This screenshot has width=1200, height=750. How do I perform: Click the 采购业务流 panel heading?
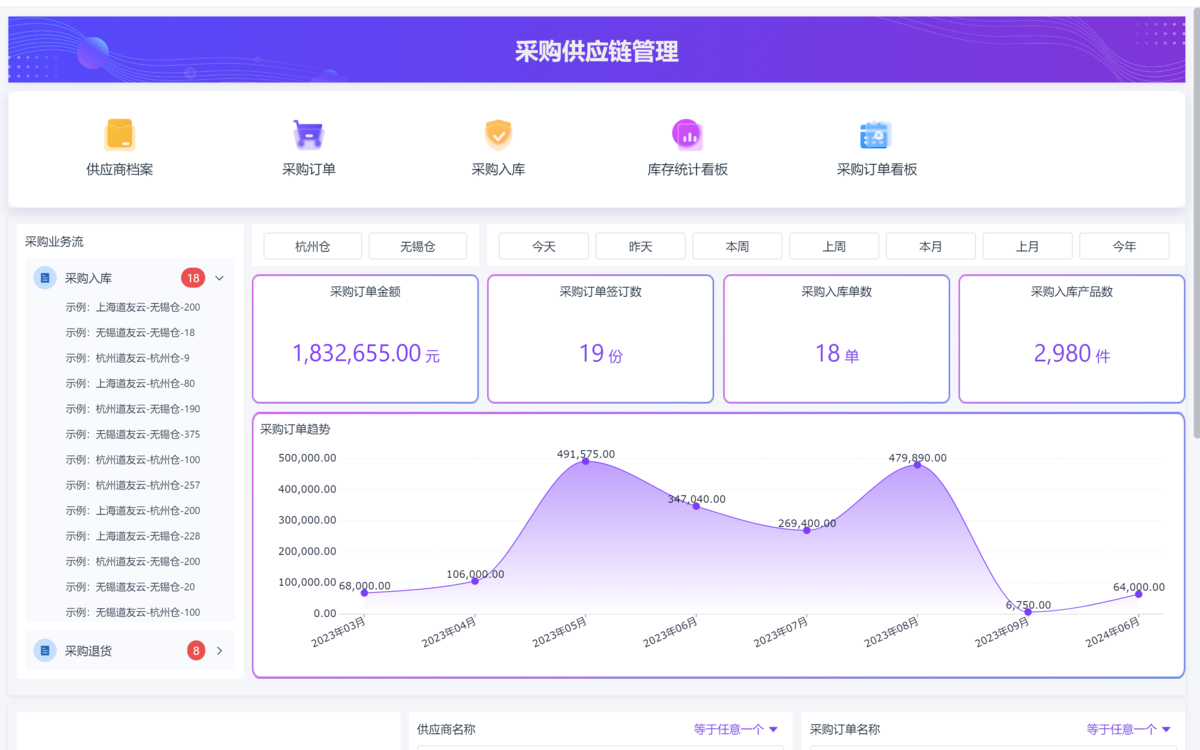[x=54, y=242]
